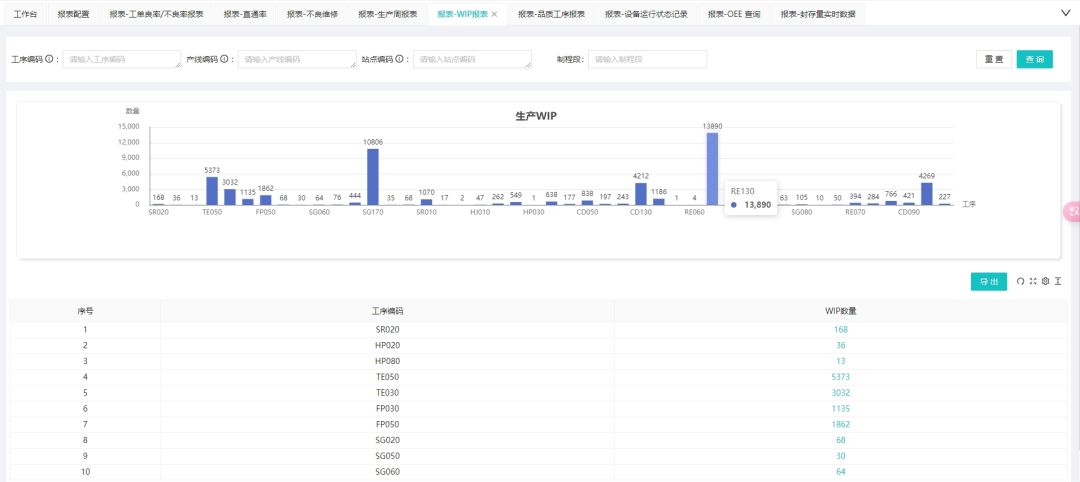Viewport: 1080px width, 482px height.
Task: Select the SR020 table cell
Action: (x=387, y=330)
